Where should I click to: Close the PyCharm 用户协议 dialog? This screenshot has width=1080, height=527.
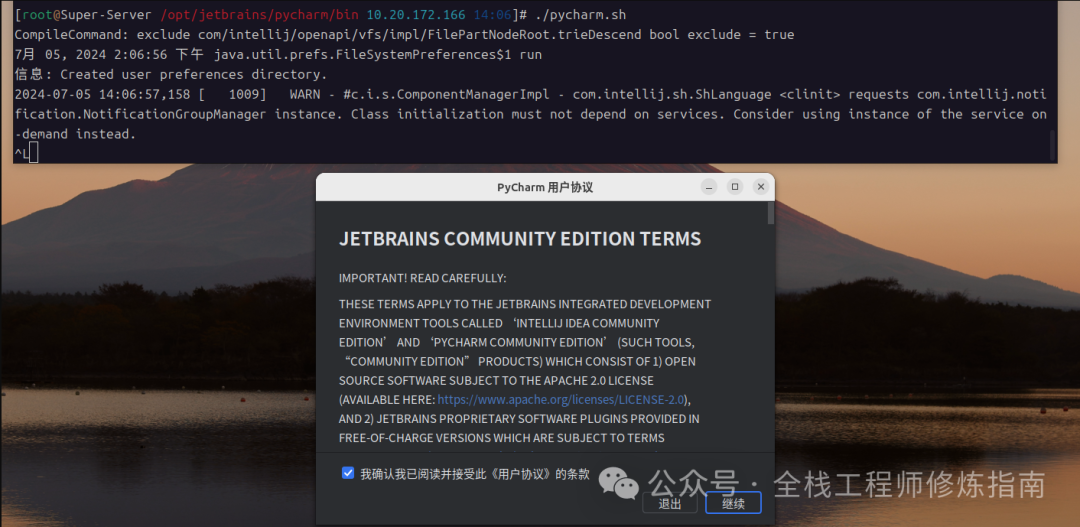[760, 187]
